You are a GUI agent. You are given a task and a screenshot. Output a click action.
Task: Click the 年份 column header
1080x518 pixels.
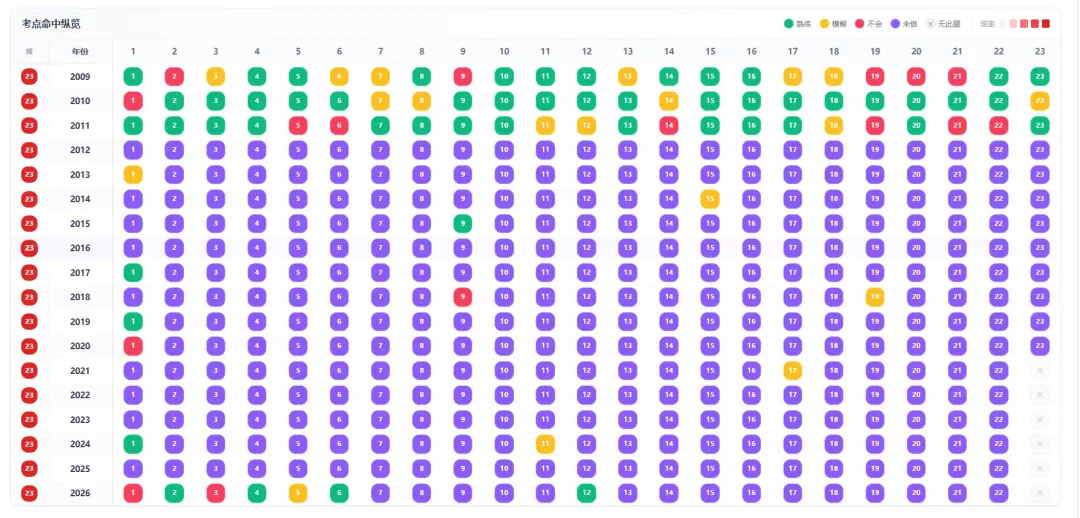click(80, 52)
